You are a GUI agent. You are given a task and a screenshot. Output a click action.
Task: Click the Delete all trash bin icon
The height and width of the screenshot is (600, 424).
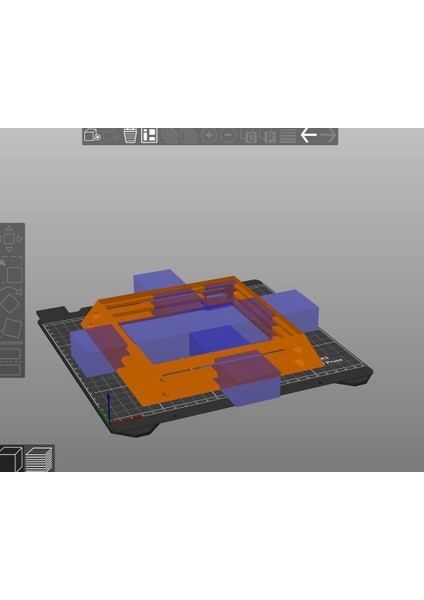coord(130,136)
